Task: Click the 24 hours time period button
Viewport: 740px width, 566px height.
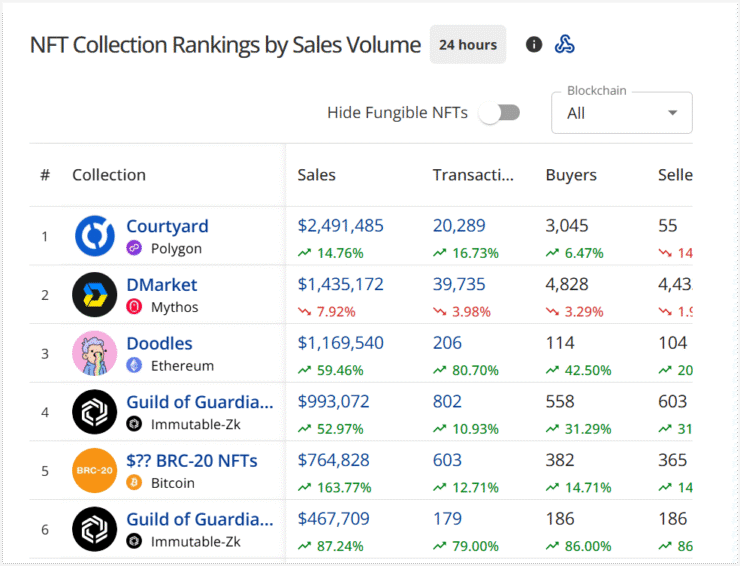Action: tap(468, 44)
